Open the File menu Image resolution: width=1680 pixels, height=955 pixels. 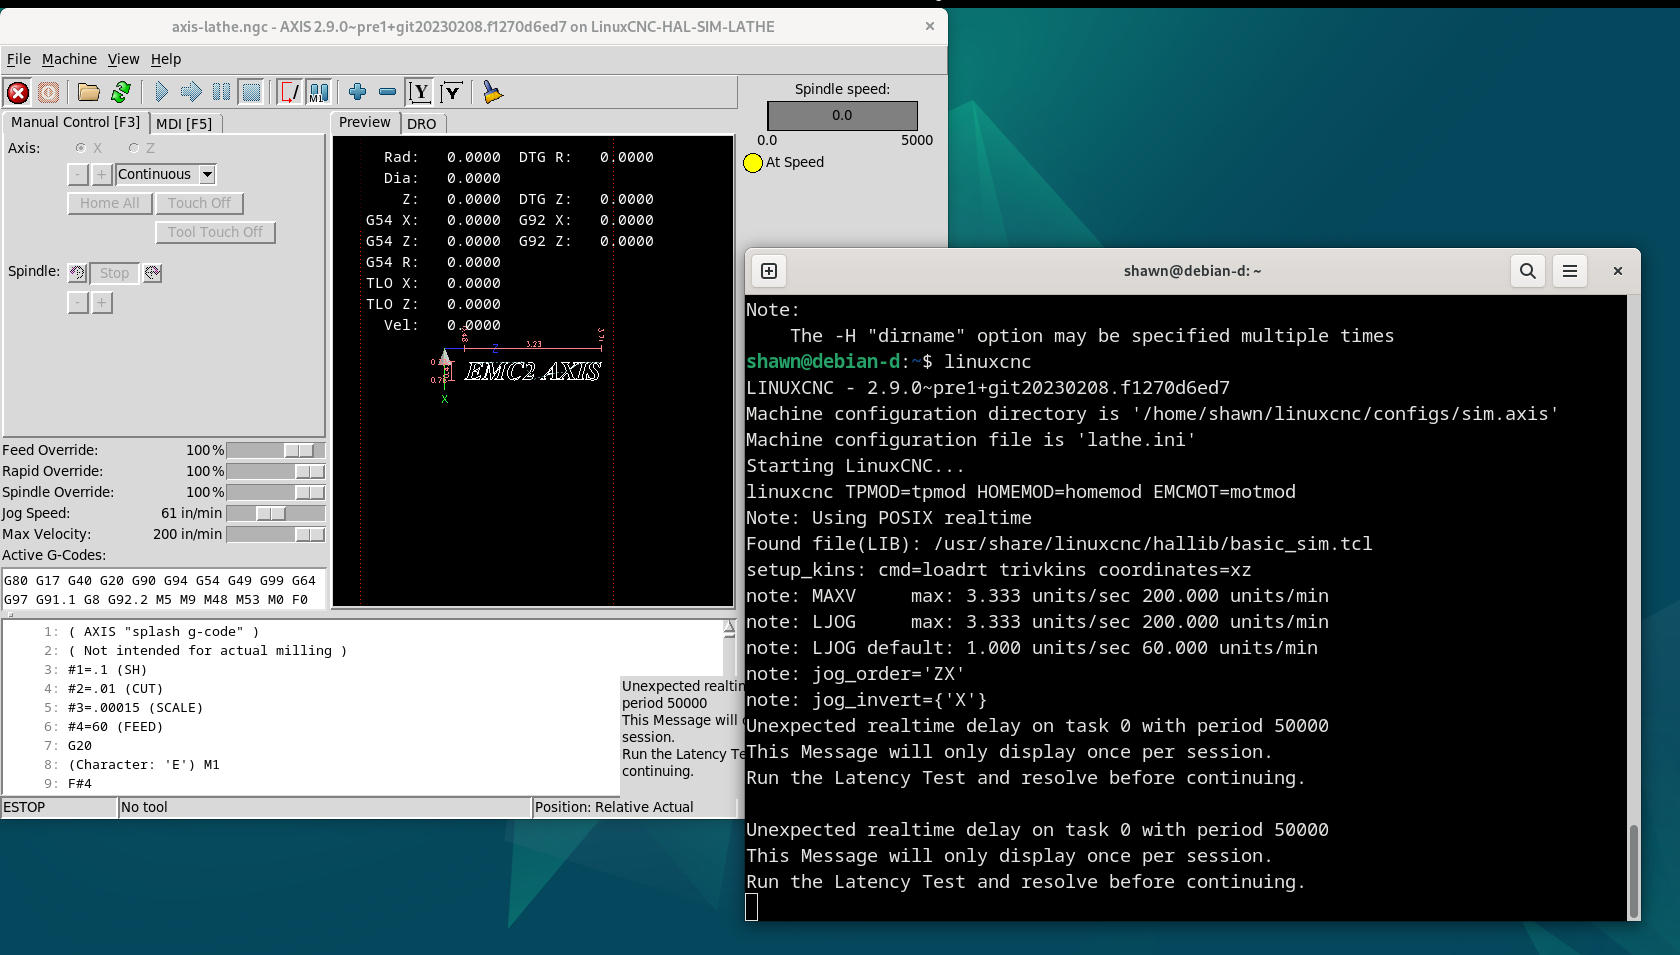click(19, 59)
